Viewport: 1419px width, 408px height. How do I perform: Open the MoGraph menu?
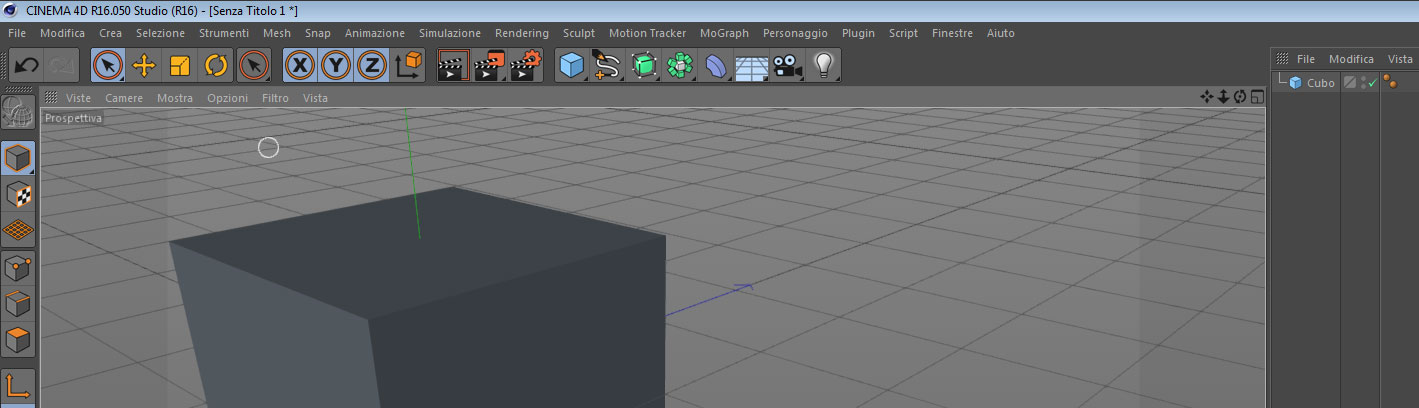(x=724, y=33)
